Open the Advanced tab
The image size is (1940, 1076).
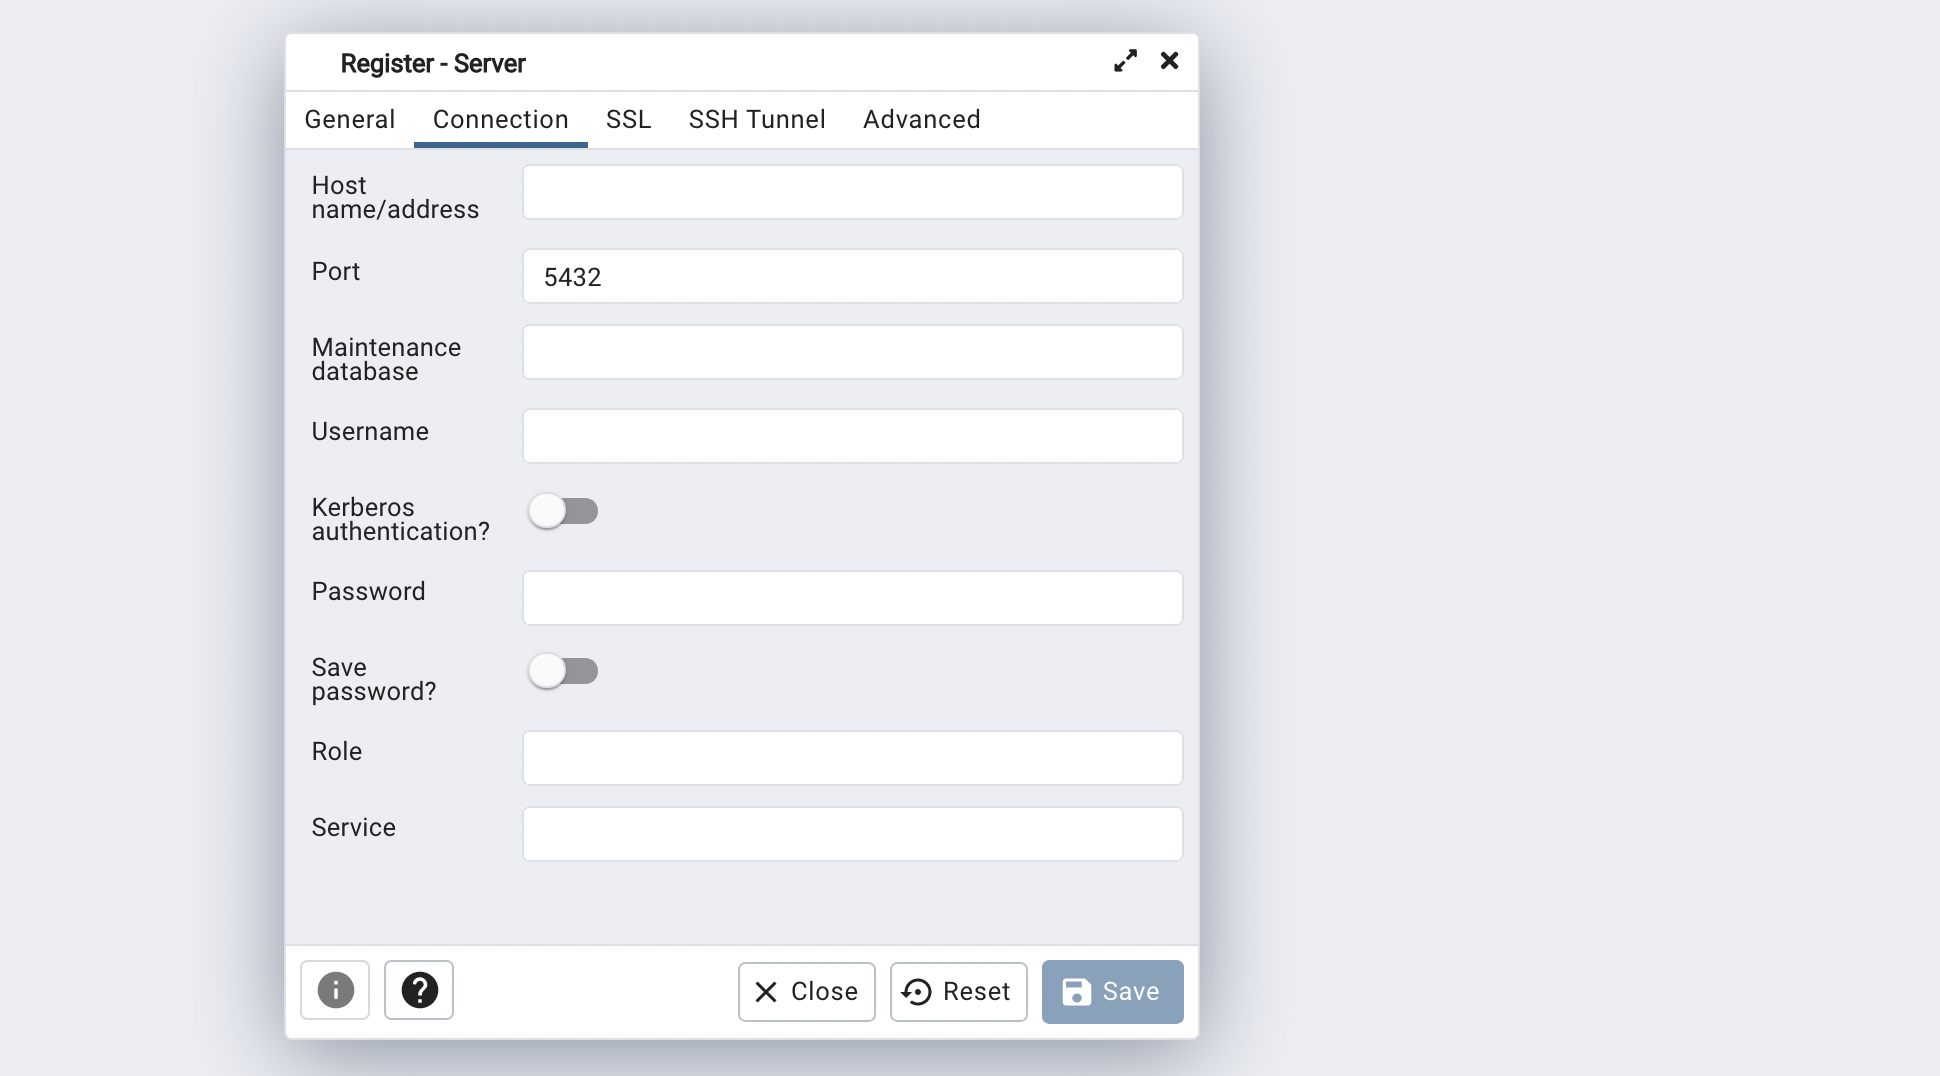pos(921,120)
